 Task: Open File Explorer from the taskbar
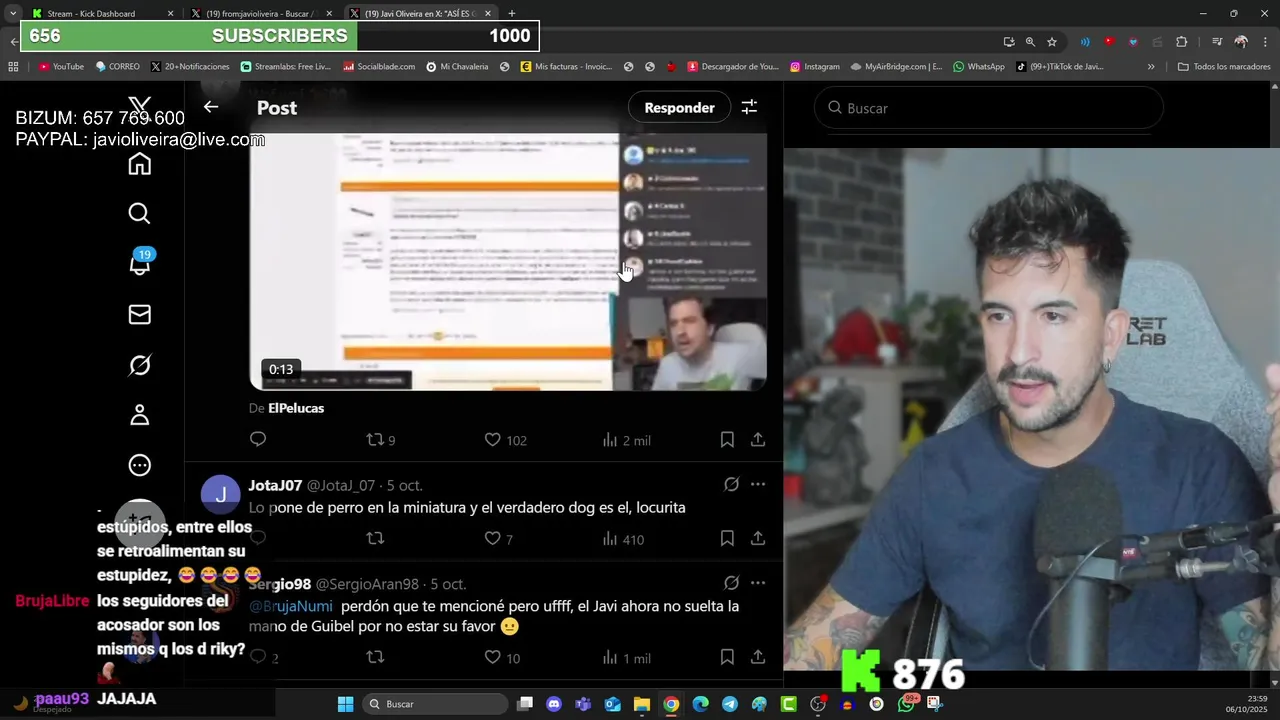click(x=642, y=704)
